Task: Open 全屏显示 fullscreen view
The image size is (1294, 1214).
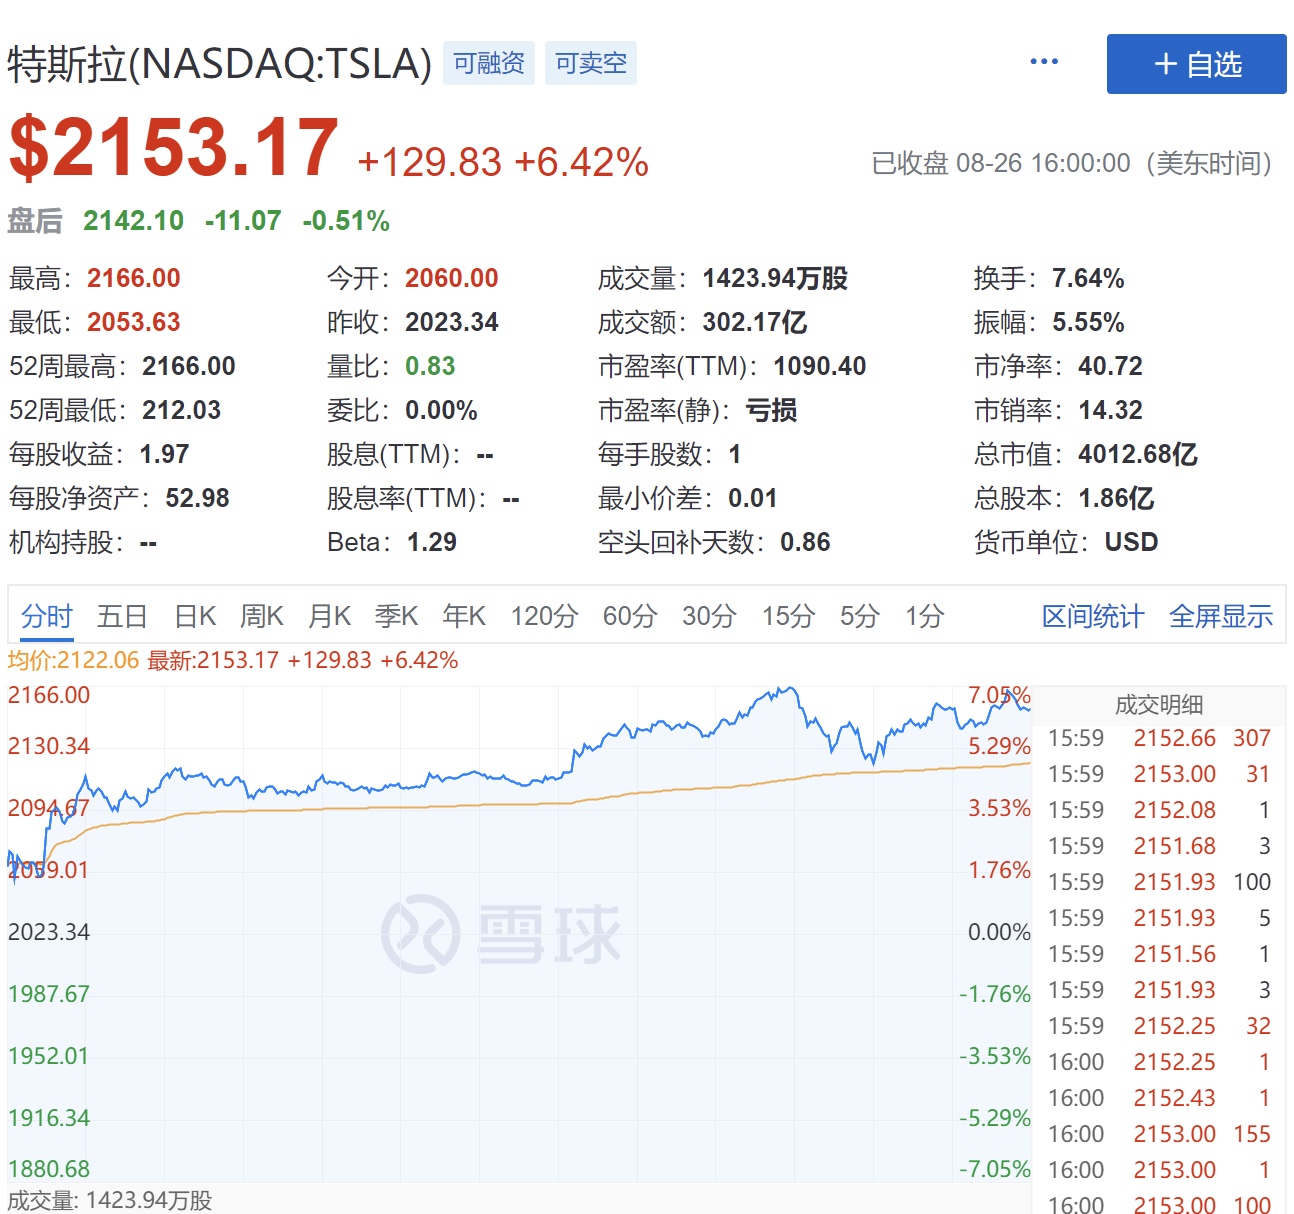Action: (x=1221, y=616)
